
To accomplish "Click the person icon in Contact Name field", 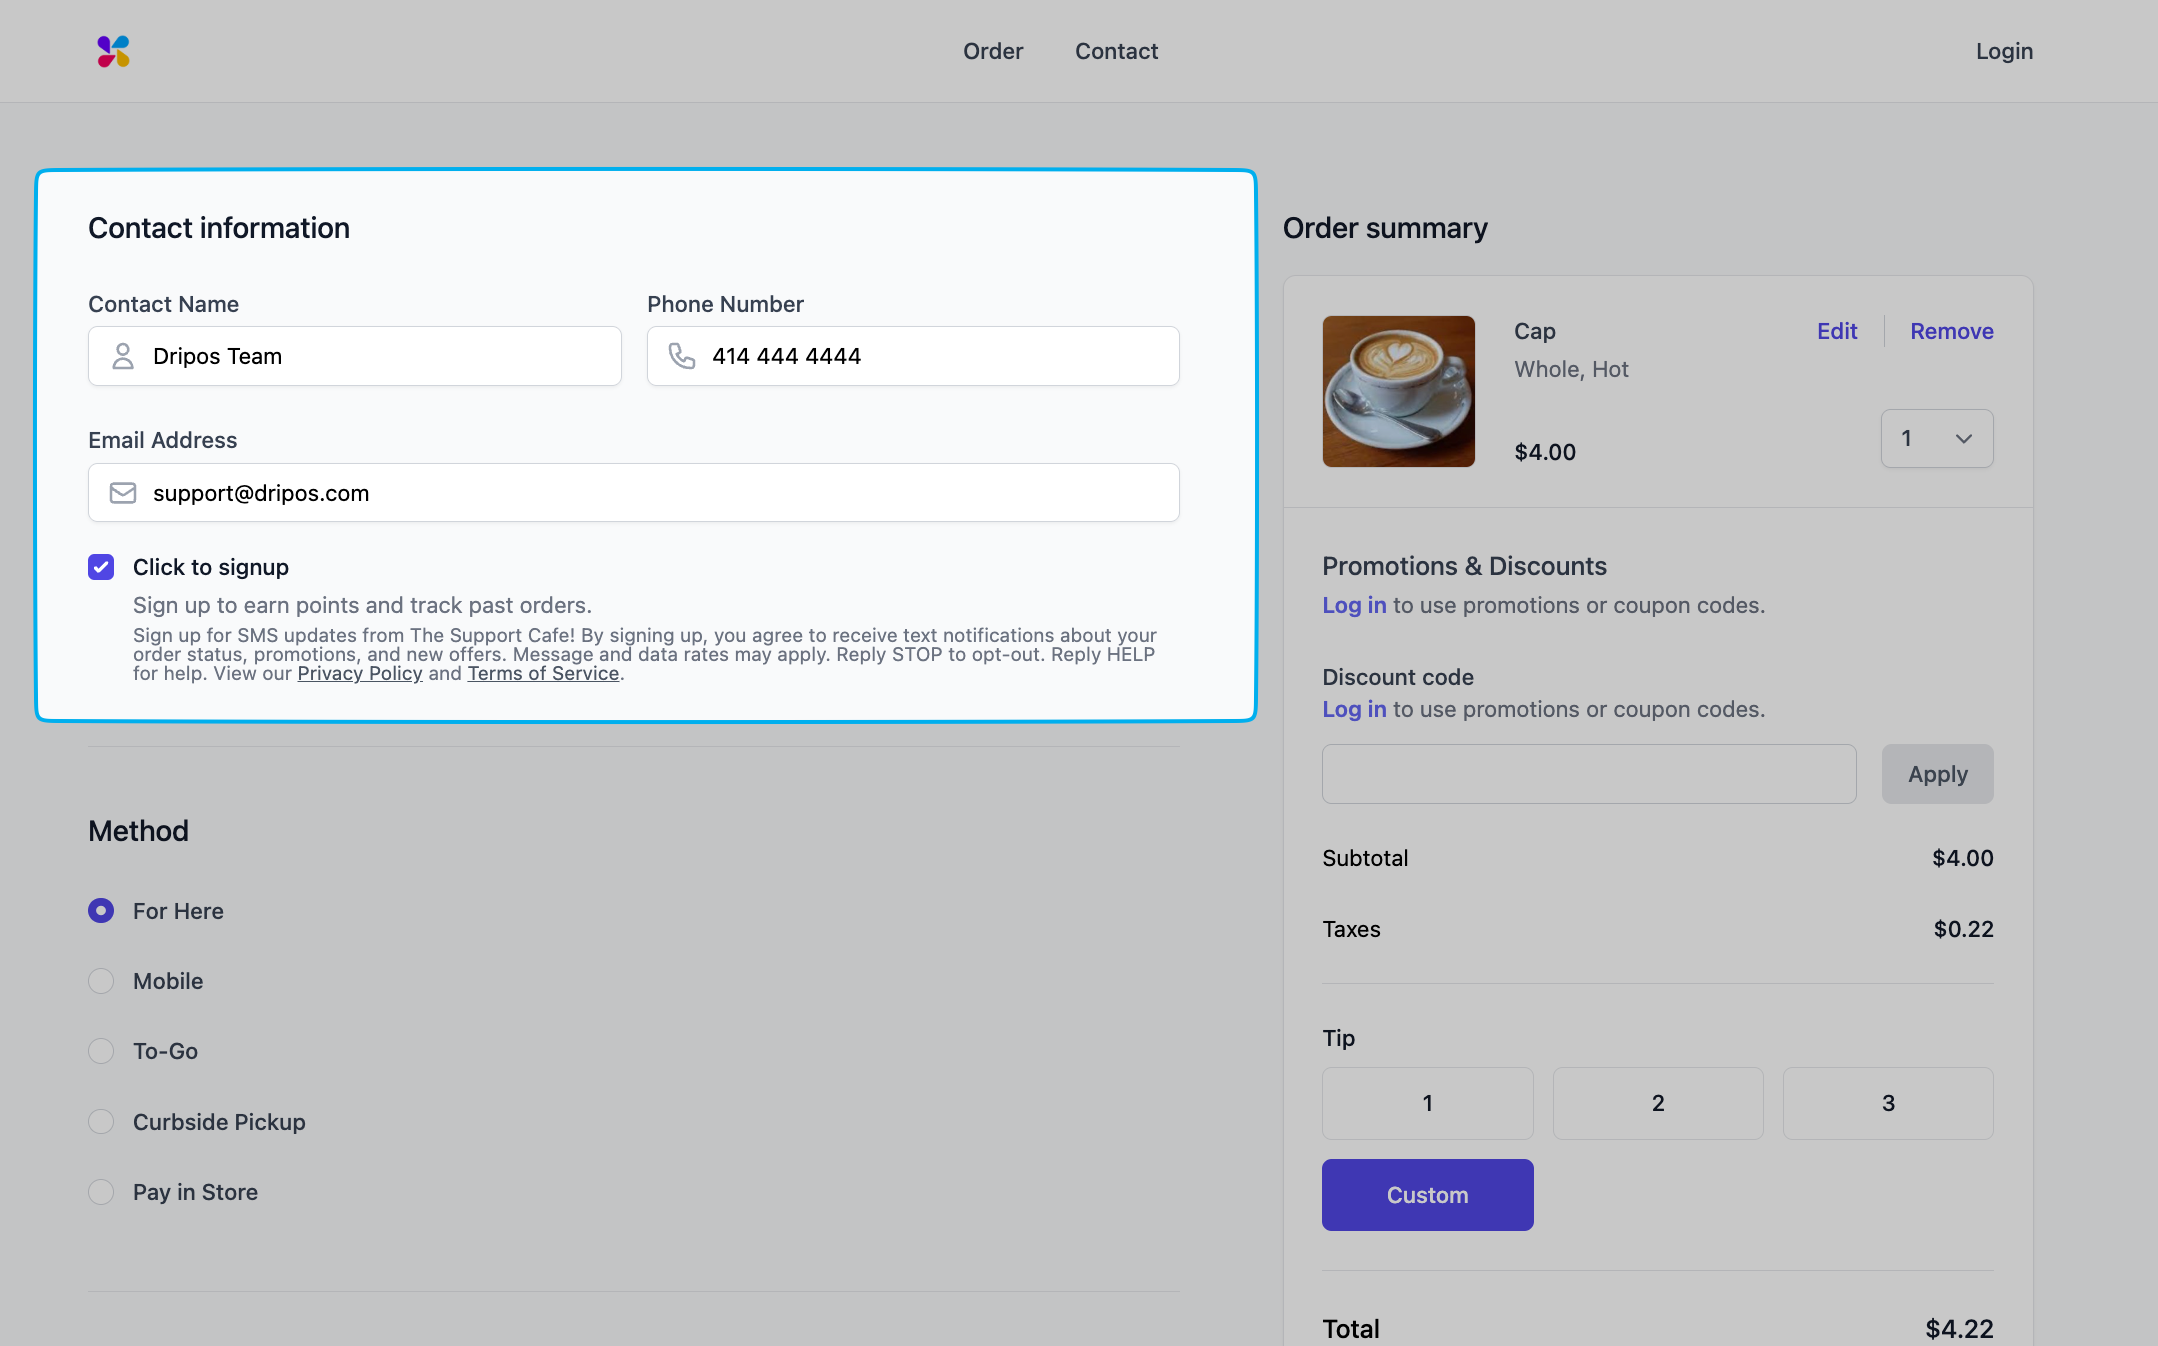I will pos(123,356).
